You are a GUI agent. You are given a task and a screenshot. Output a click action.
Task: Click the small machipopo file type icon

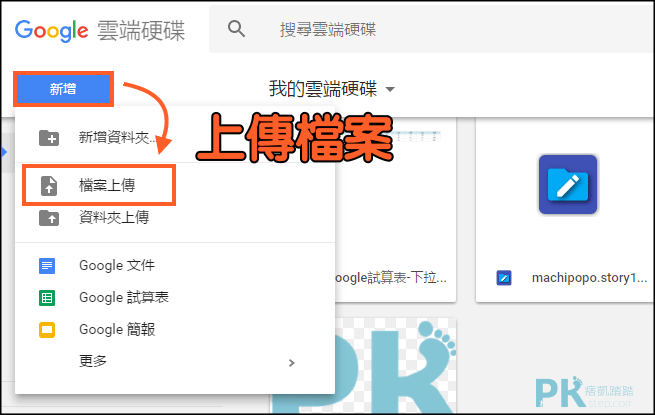click(x=504, y=278)
